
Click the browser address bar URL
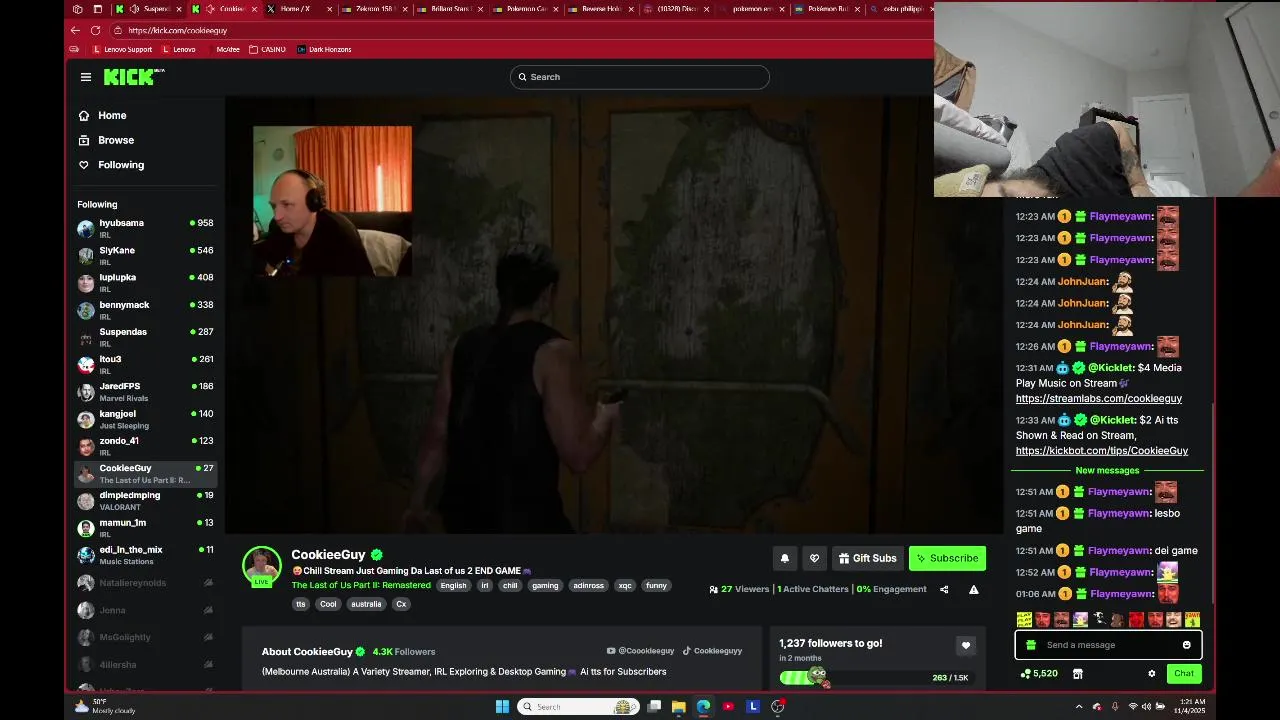178,30
